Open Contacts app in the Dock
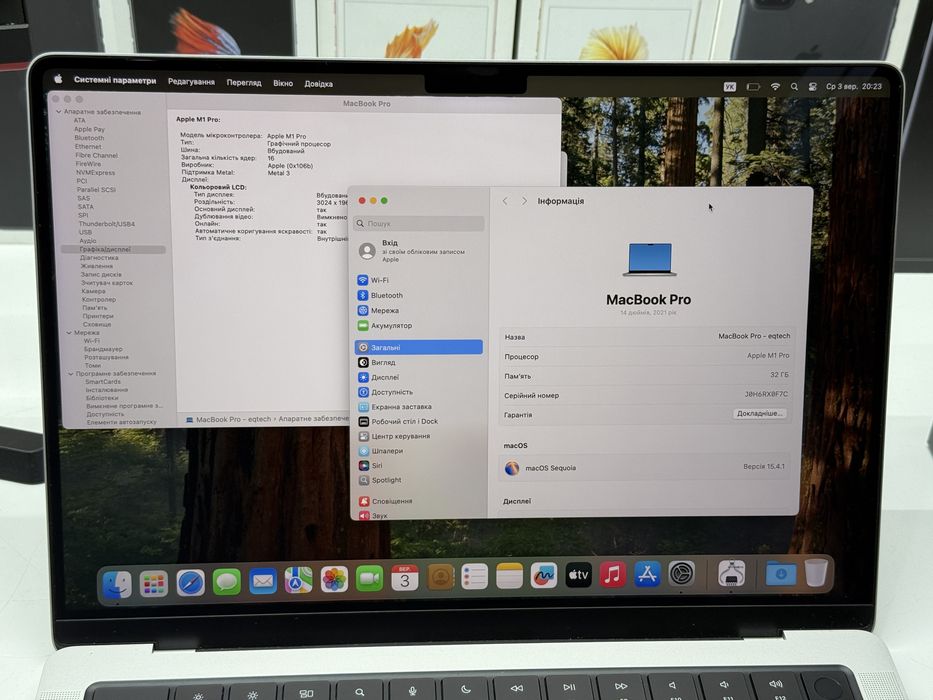Viewport: 933px width, 700px height. point(440,577)
